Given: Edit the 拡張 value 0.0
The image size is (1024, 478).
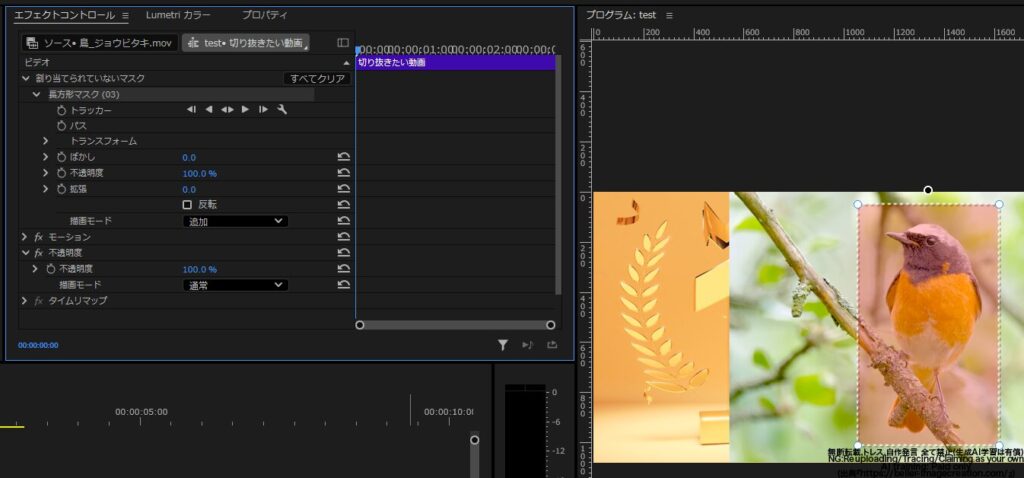Looking at the screenshot, I should [189, 189].
